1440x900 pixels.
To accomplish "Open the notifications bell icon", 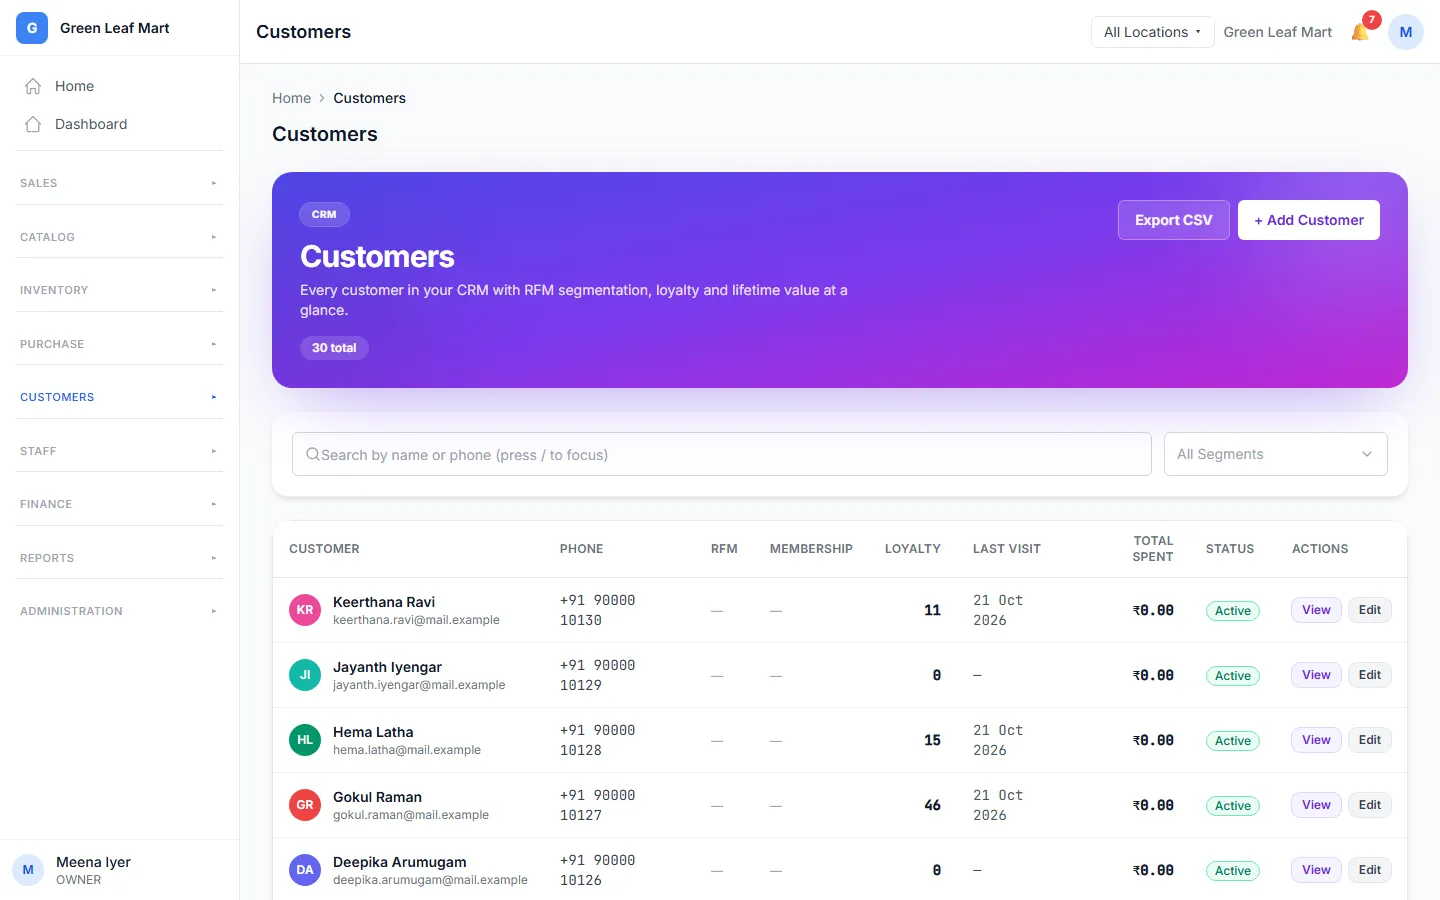I will [x=1360, y=32].
